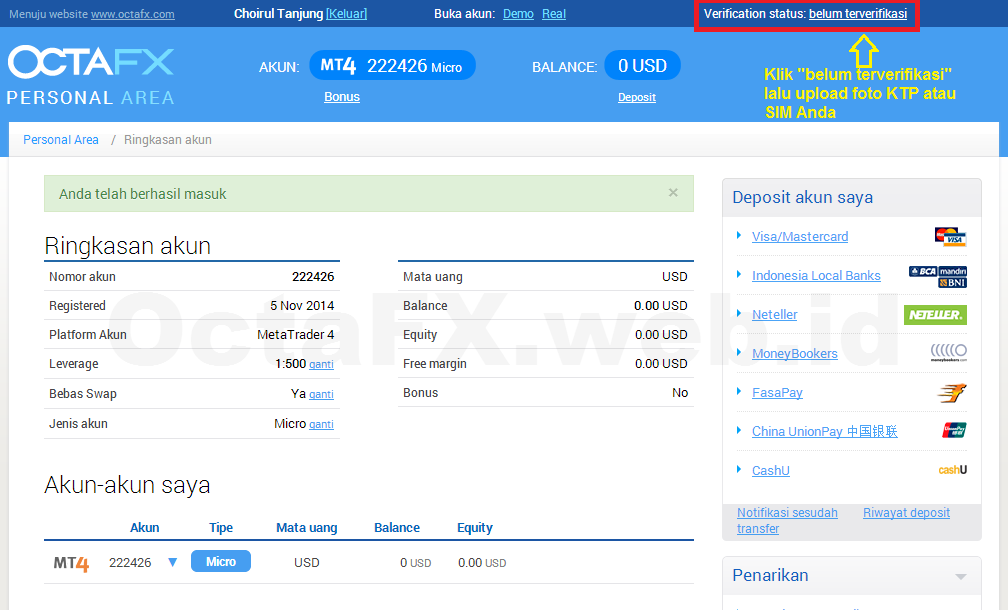The image size is (1008, 610).
Task: Click the CashU logo icon
Action: [952, 470]
